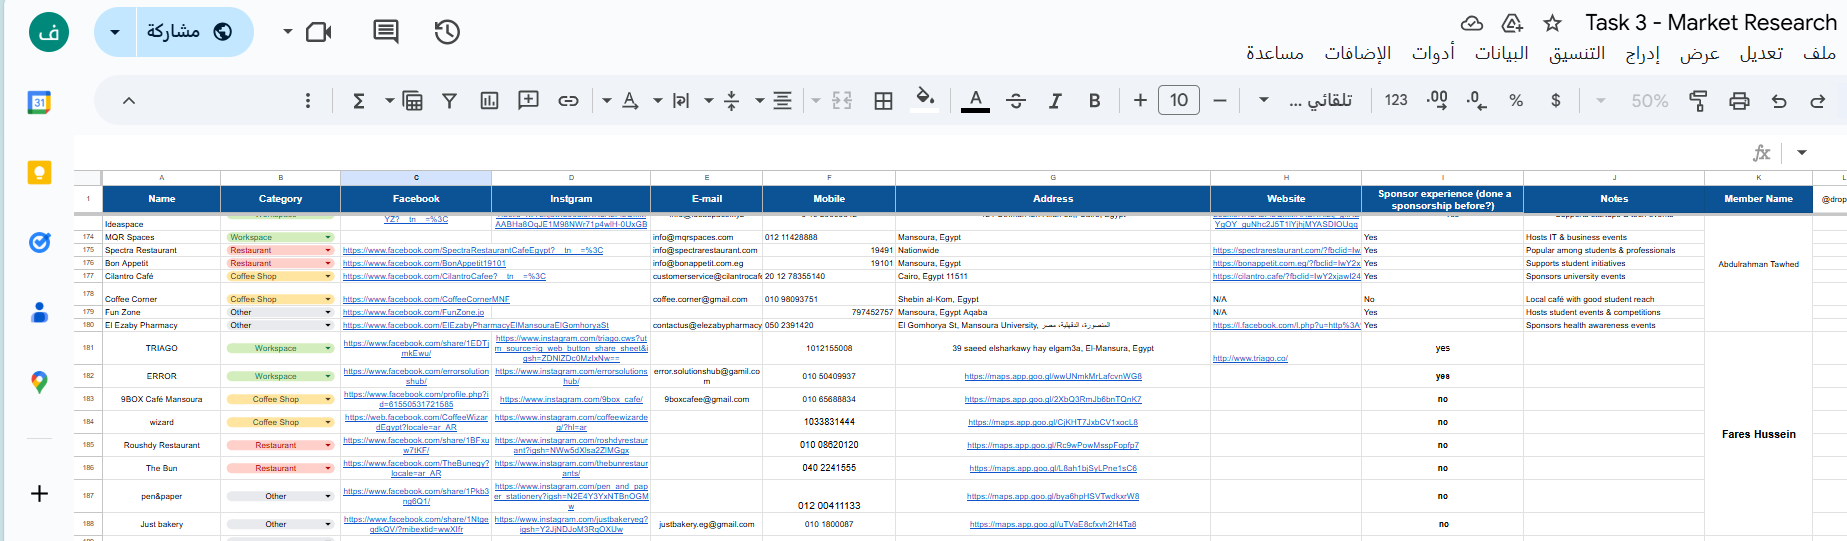
Task: Open the 50% zoom dropdown
Action: point(1635,100)
